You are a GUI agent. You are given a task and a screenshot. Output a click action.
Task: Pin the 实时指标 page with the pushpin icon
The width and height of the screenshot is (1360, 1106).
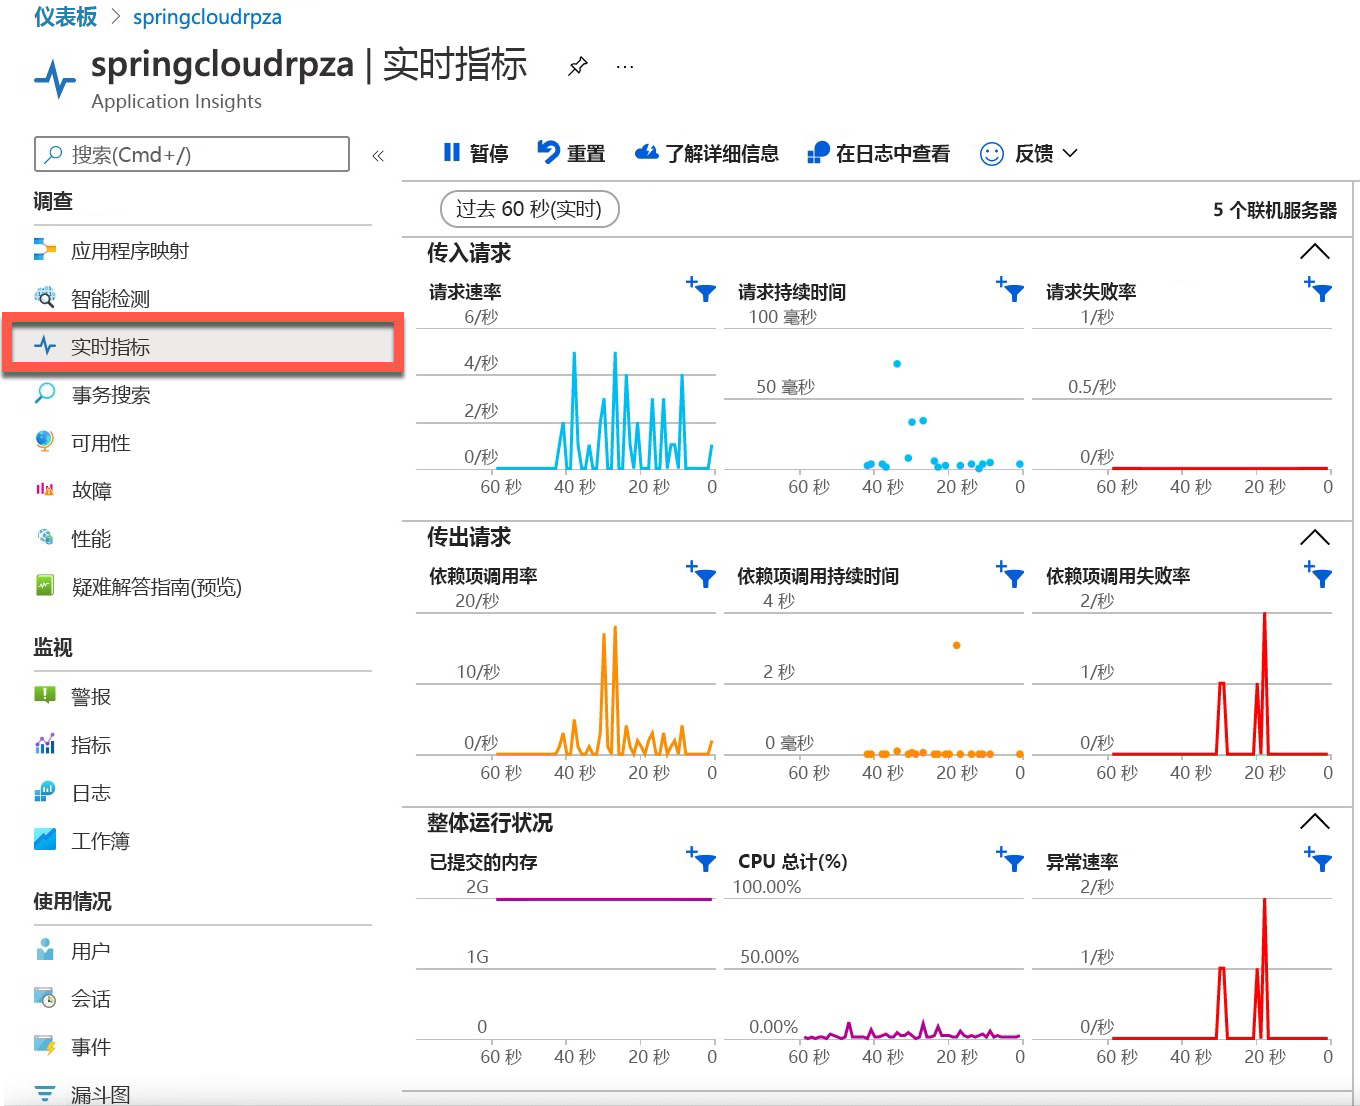[577, 67]
